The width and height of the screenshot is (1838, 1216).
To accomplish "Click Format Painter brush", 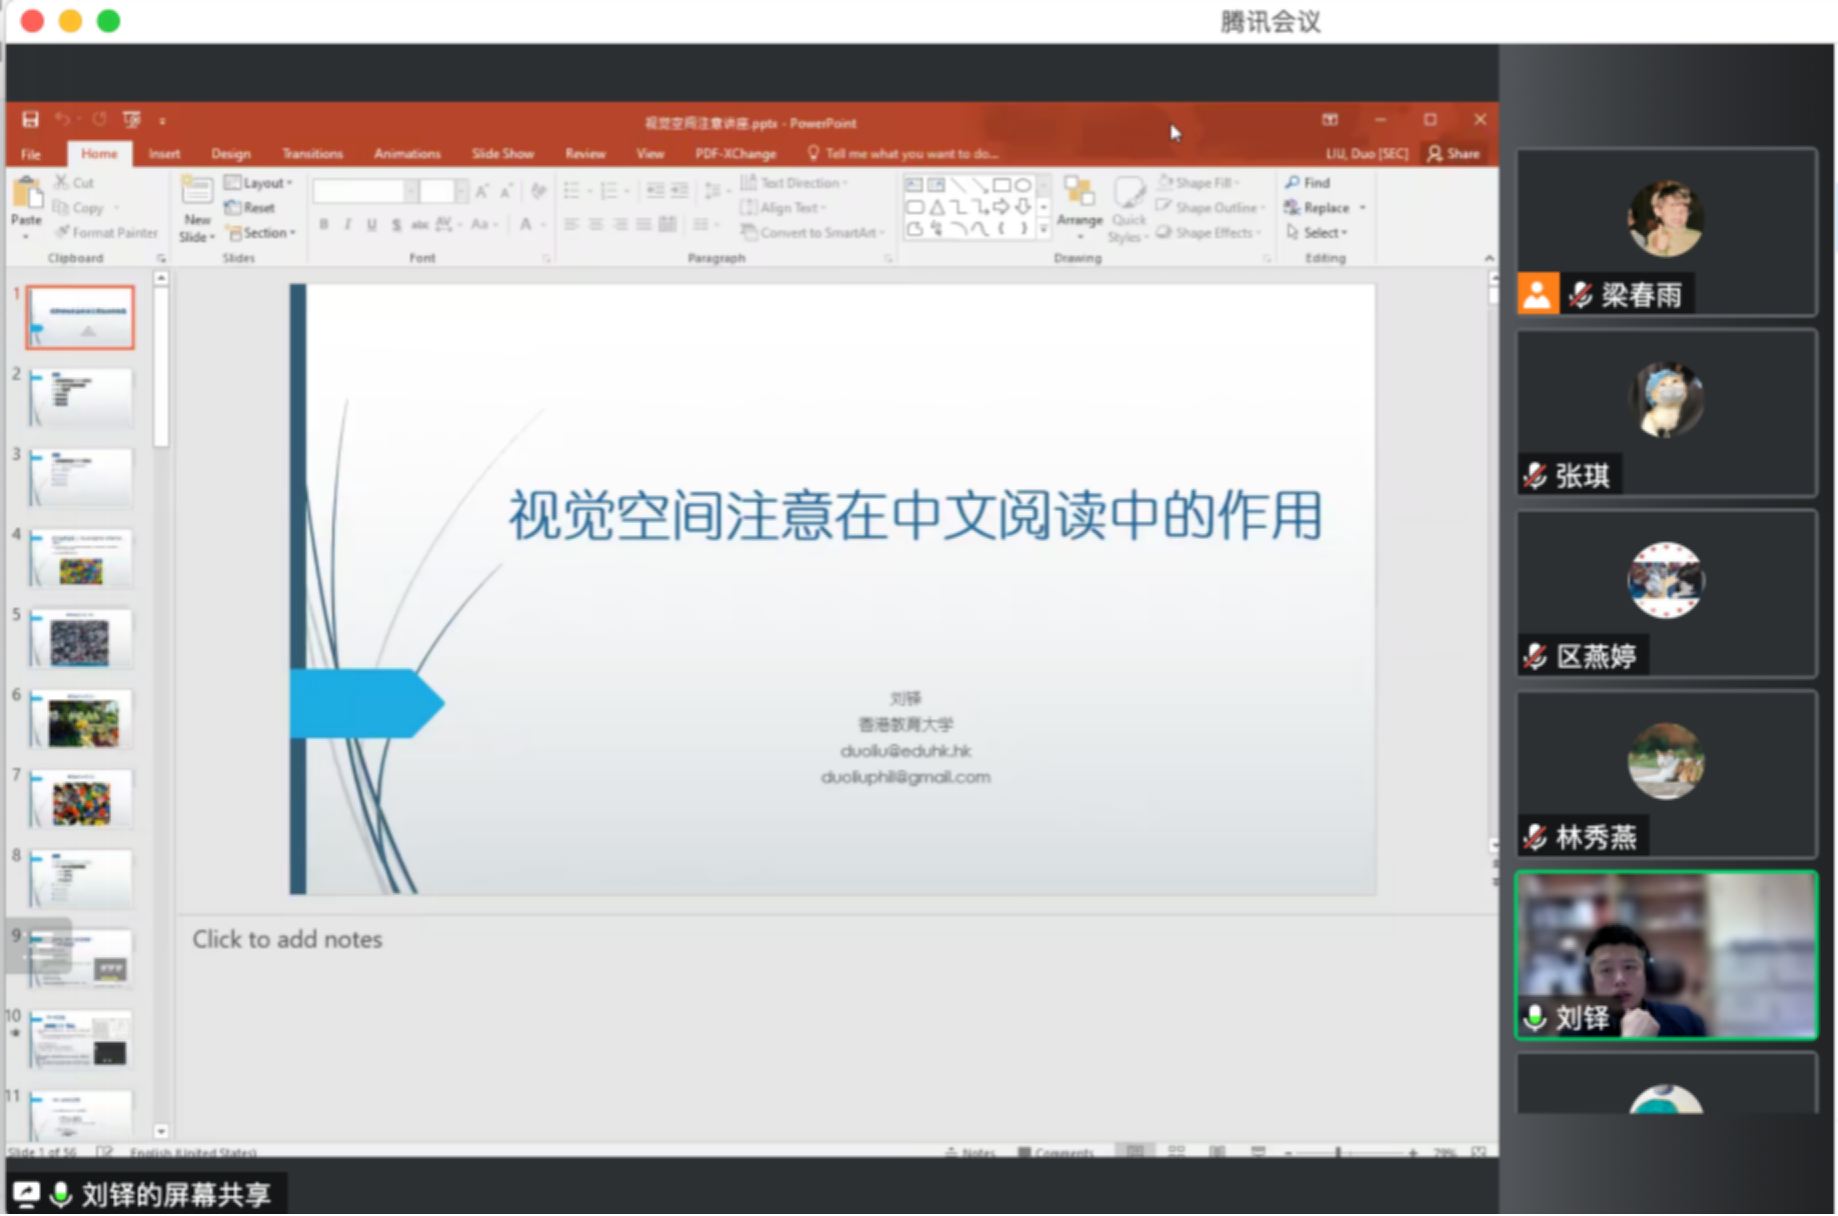I will [106, 233].
